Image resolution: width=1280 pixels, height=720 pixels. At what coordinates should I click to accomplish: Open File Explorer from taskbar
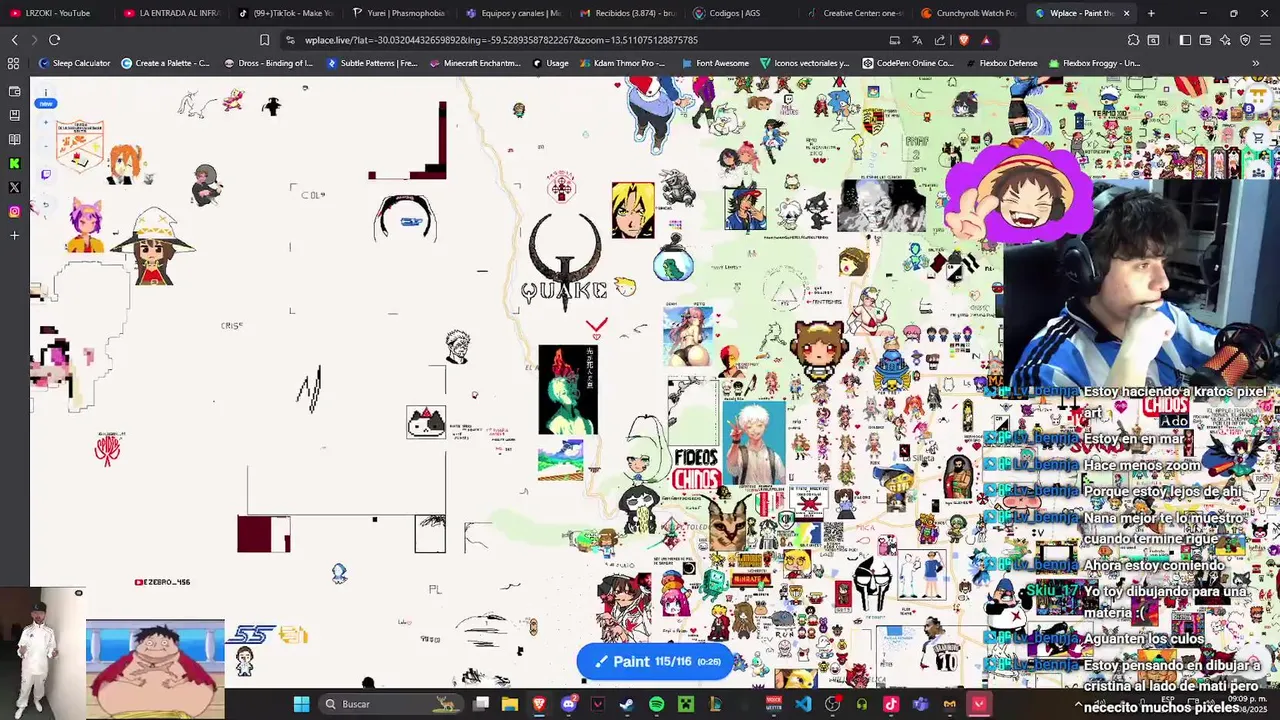(x=510, y=704)
